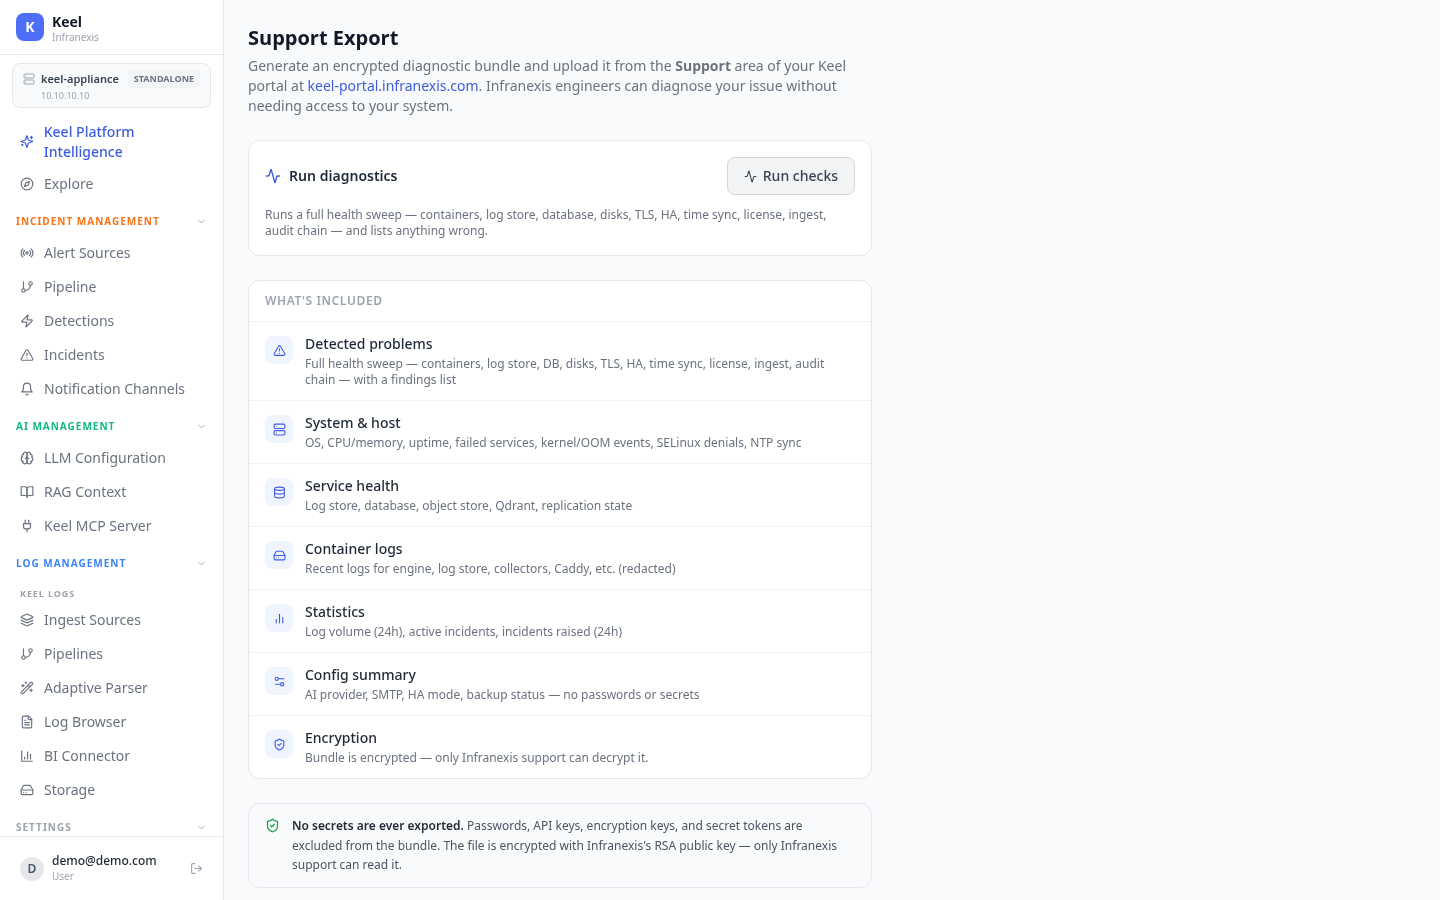The width and height of the screenshot is (1440, 900).
Task: Click the Statistics bar chart icon
Action: [279, 618]
